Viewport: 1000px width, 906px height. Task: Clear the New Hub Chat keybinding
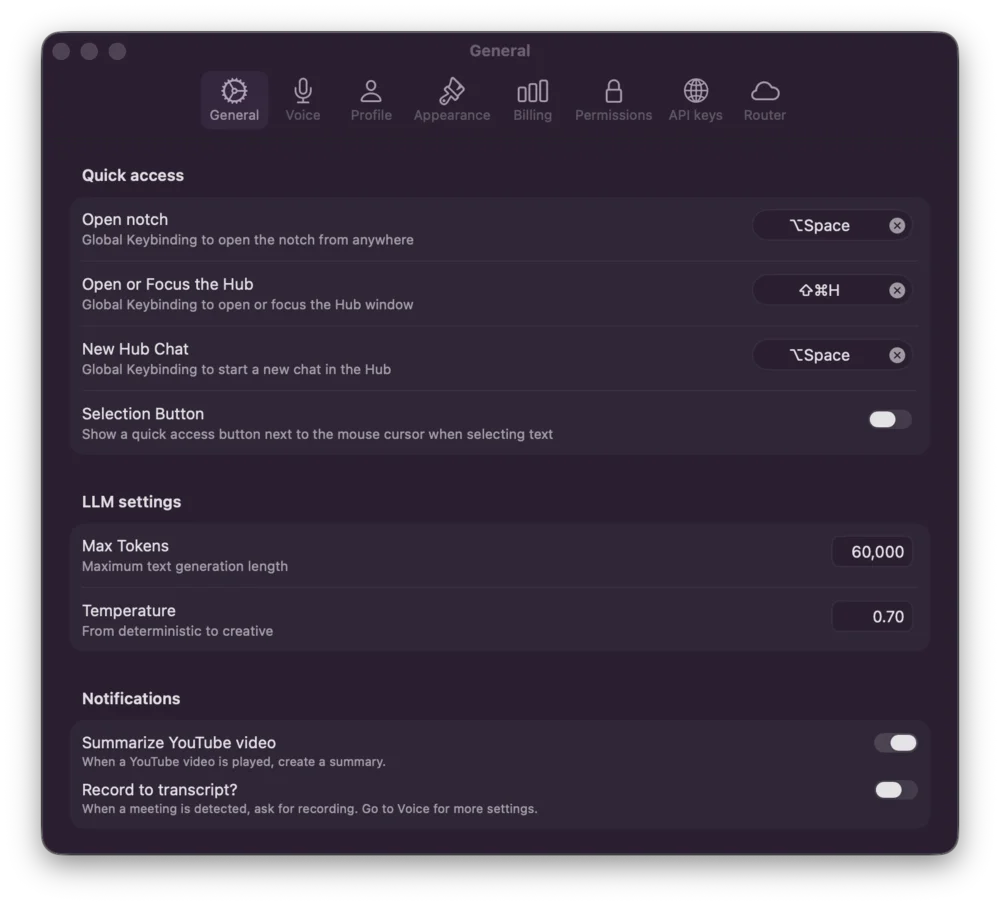click(x=896, y=354)
